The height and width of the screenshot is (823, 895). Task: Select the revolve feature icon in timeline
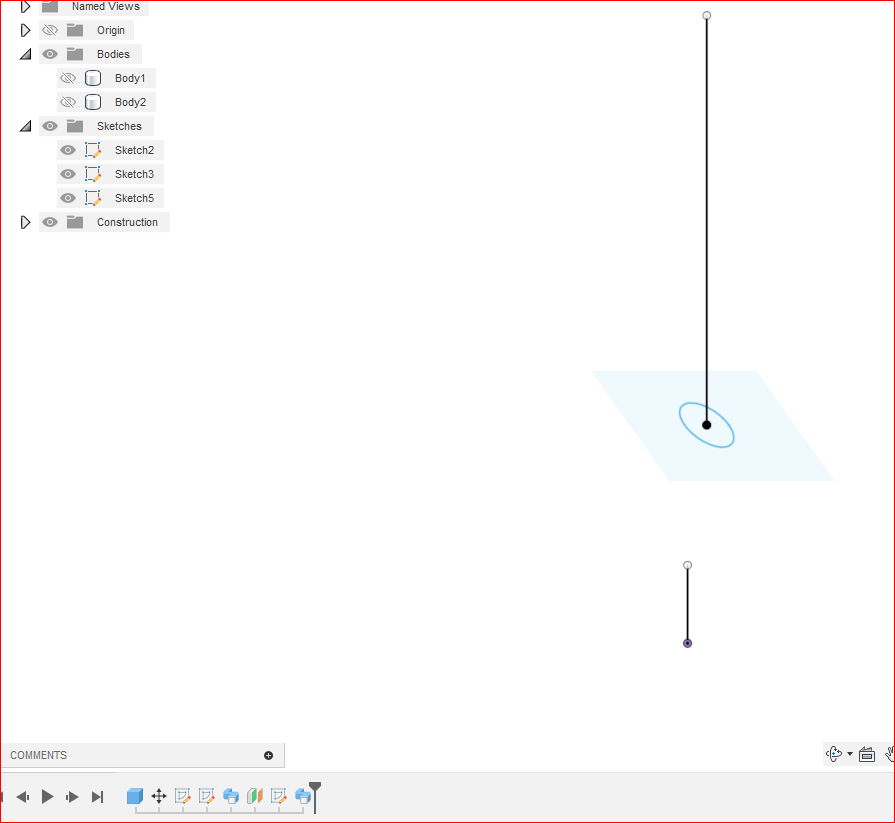[255, 796]
